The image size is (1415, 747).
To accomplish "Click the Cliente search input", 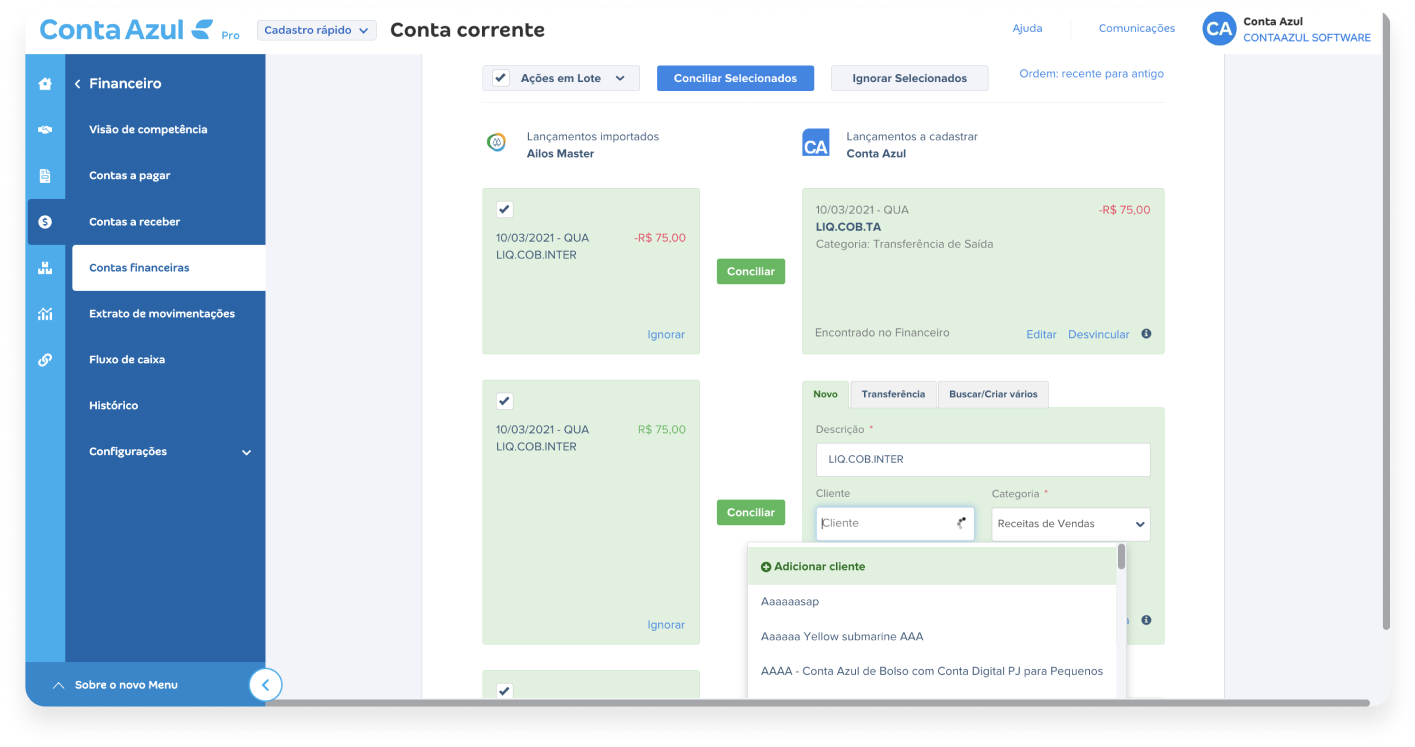I will (x=895, y=524).
